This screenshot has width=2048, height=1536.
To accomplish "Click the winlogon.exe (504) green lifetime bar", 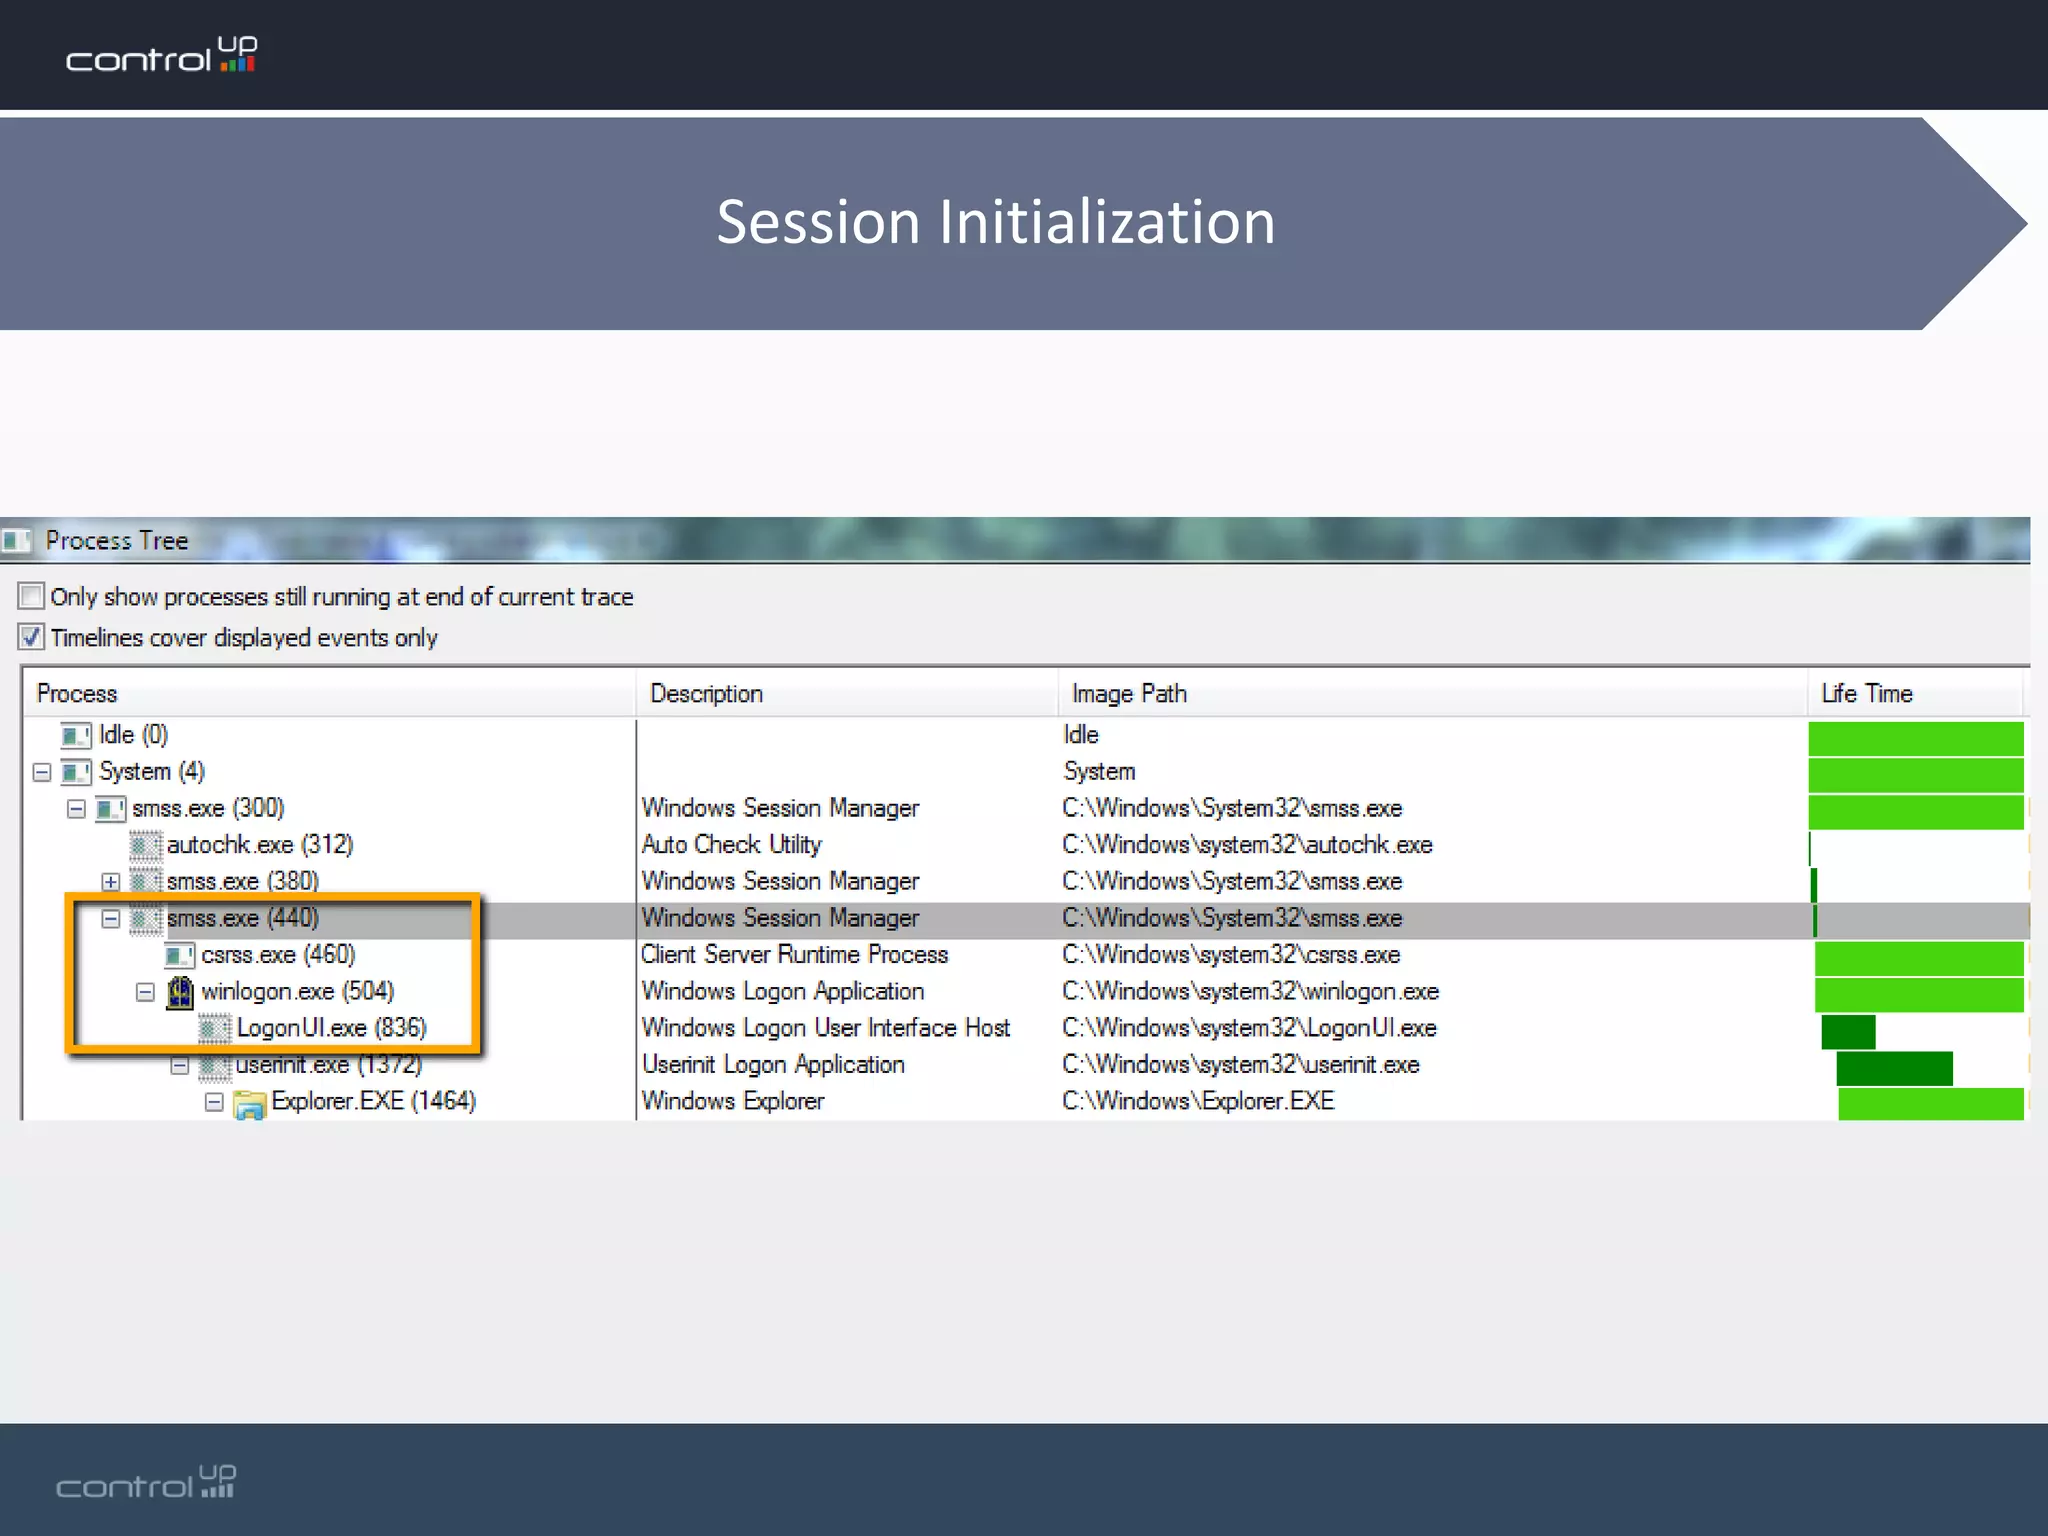I will click(x=1919, y=995).
